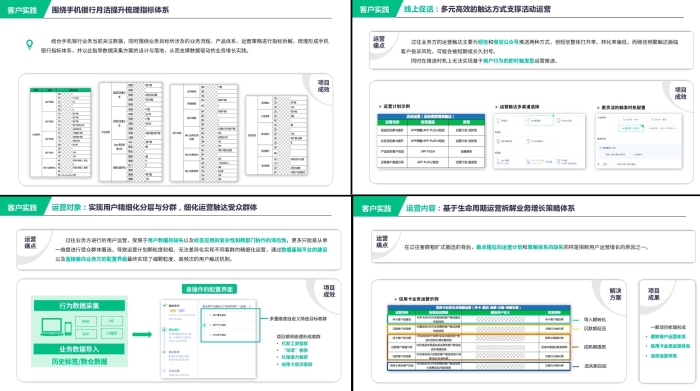Viewport: 700px width, 391px height.
Task: Open the 运营触达多渠道选择 screenshot
Action: (x=539, y=141)
